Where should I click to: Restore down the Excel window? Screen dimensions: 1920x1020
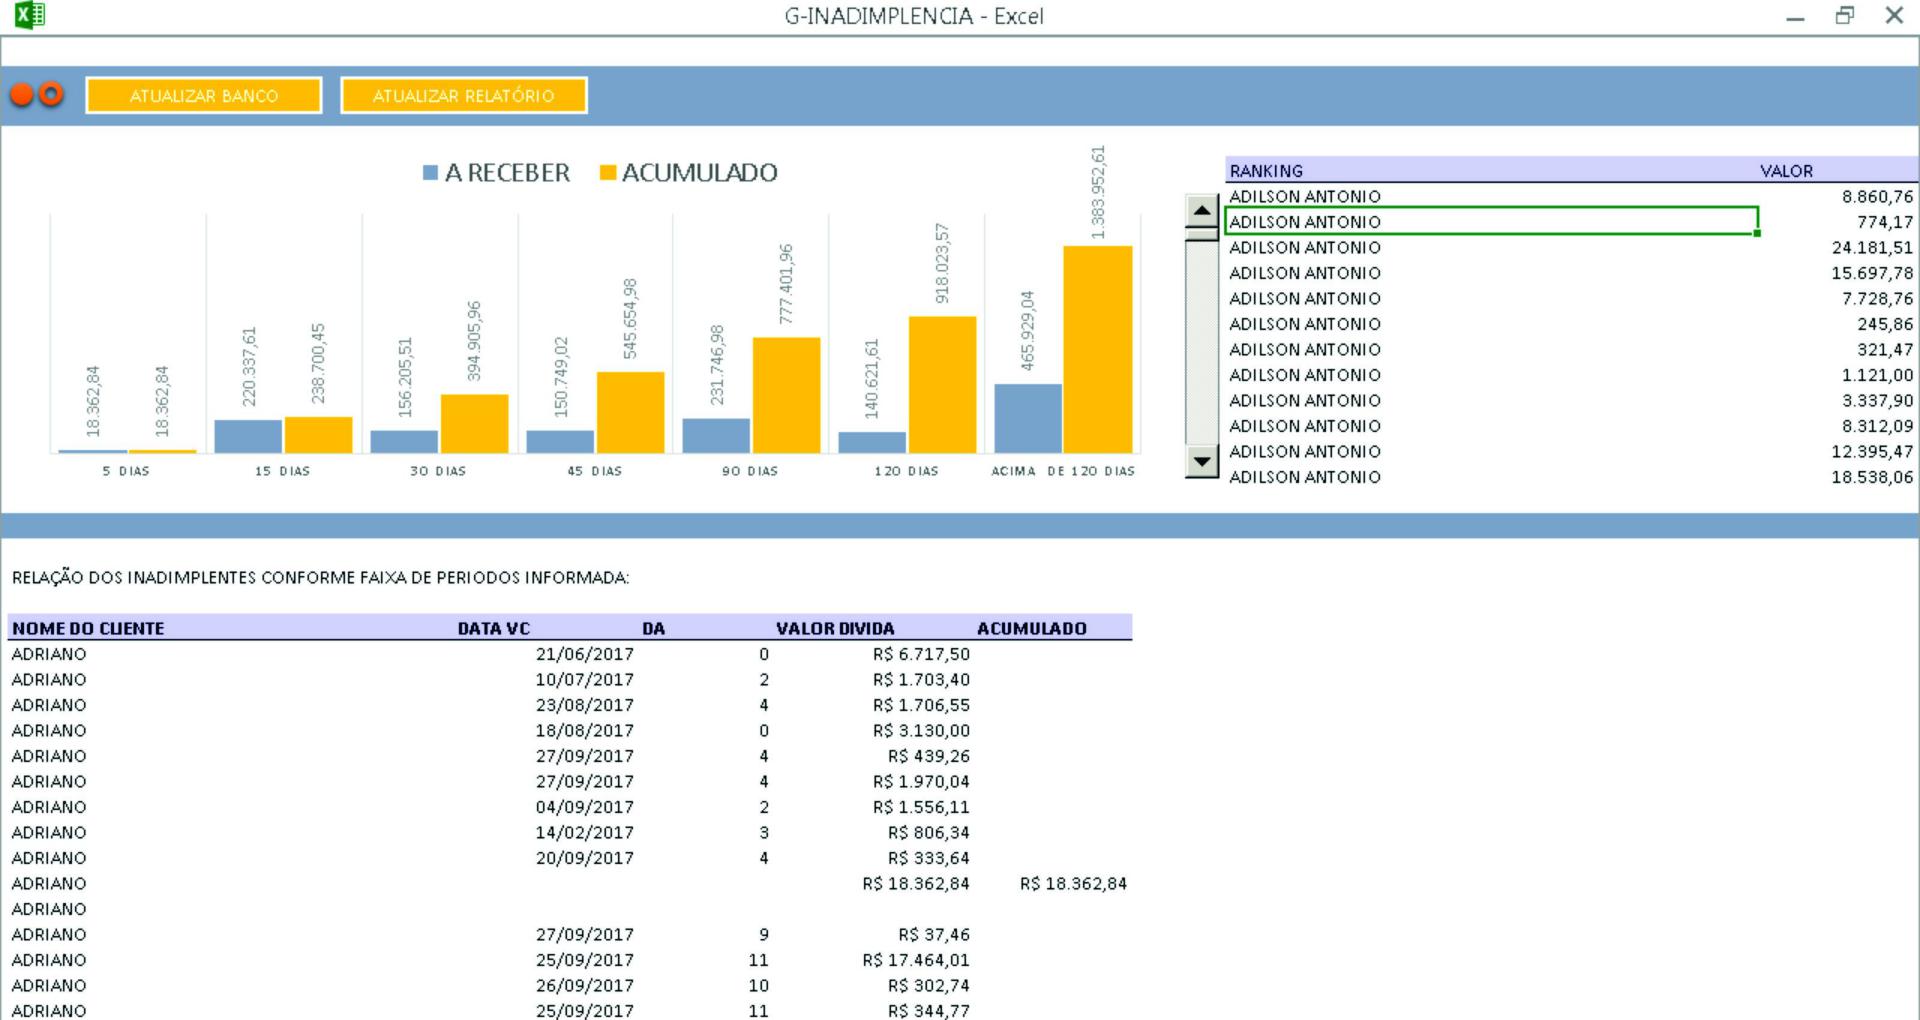click(1844, 16)
